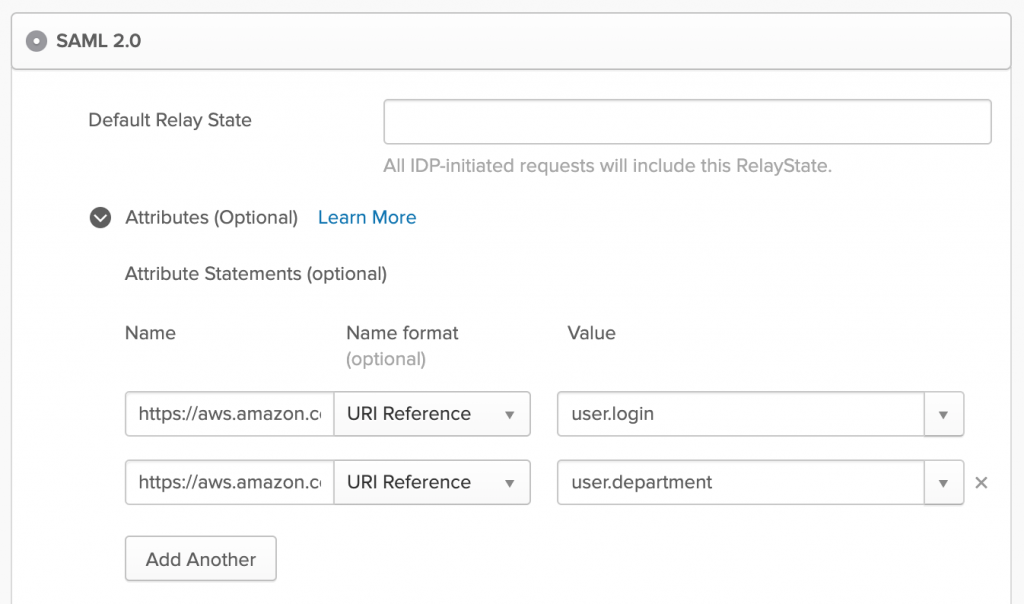Delete the second attribute statement with X
This screenshot has width=1024, height=604.
981,482
